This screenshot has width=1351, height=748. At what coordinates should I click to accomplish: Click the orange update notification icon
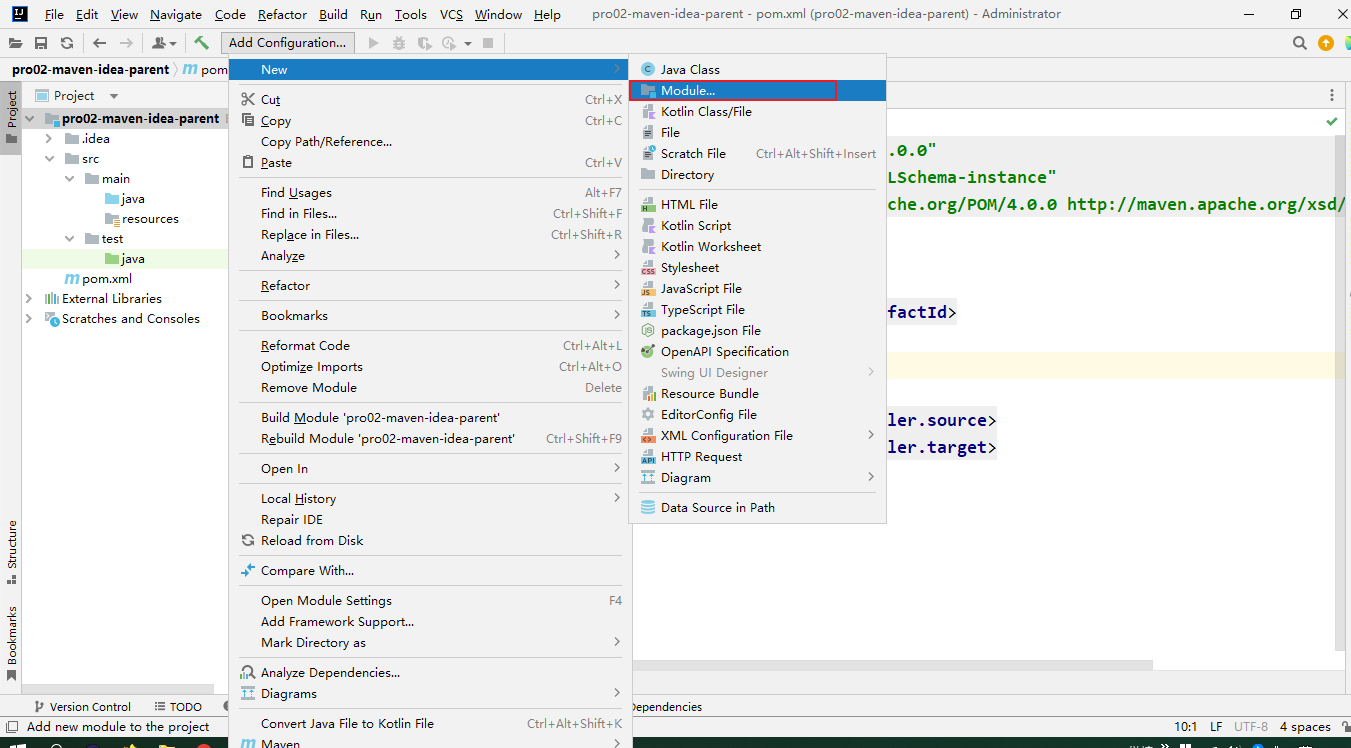click(1326, 43)
